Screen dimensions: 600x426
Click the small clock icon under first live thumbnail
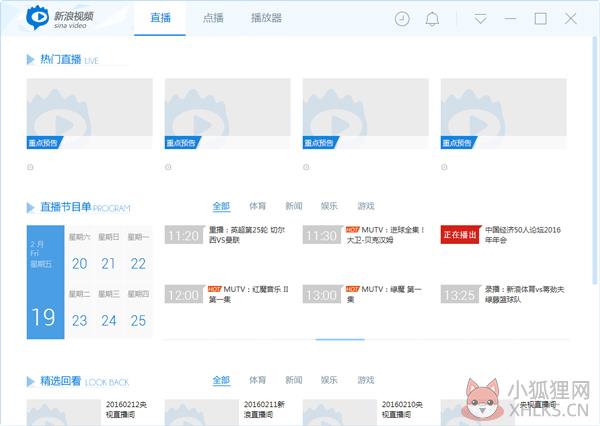coord(30,167)
